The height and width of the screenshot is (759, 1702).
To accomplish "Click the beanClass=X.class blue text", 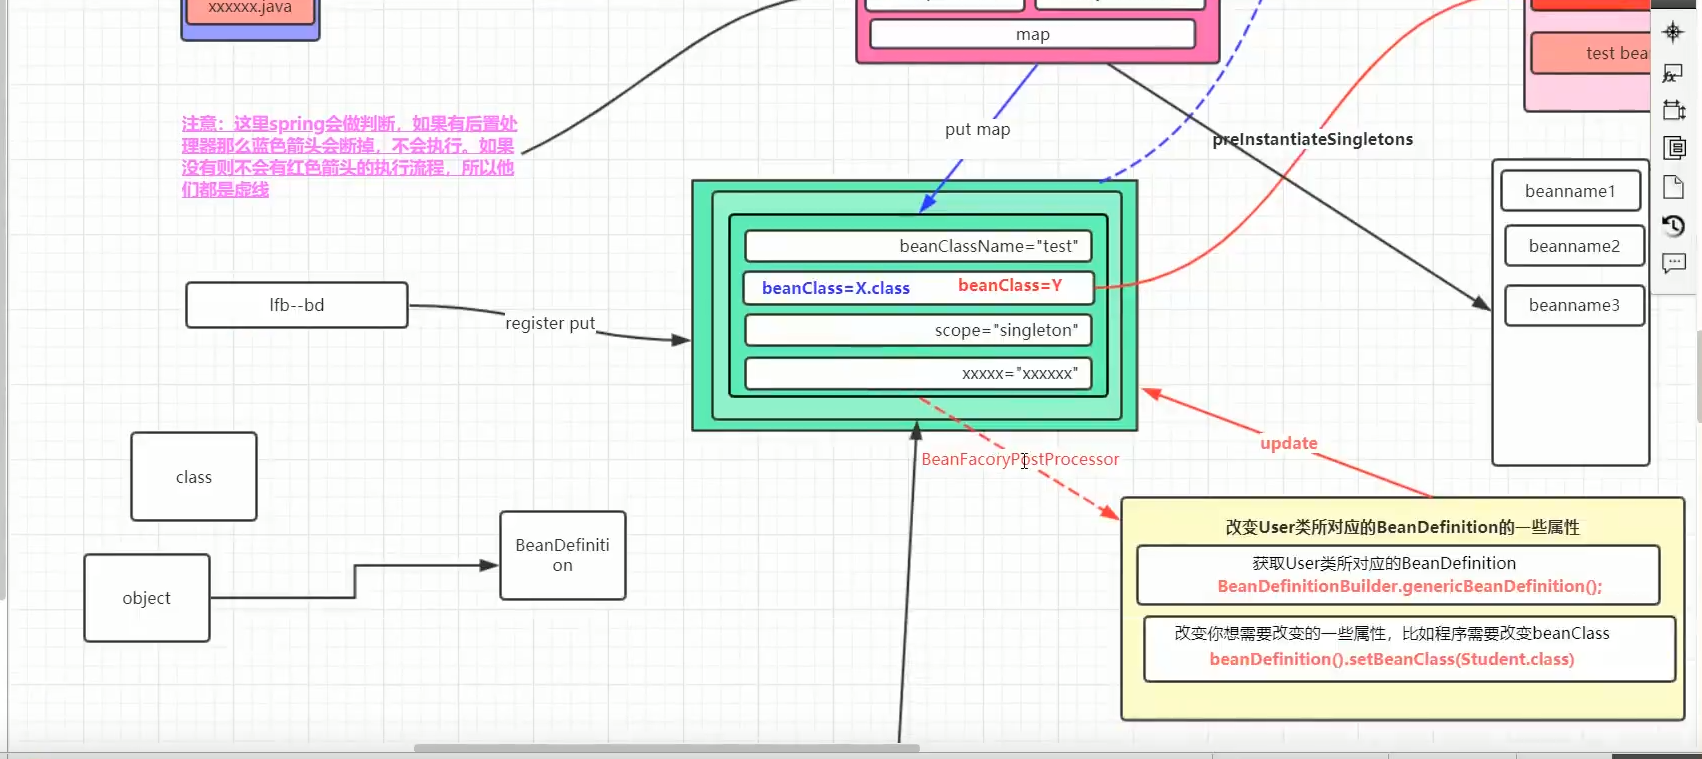I will (836, 288).
